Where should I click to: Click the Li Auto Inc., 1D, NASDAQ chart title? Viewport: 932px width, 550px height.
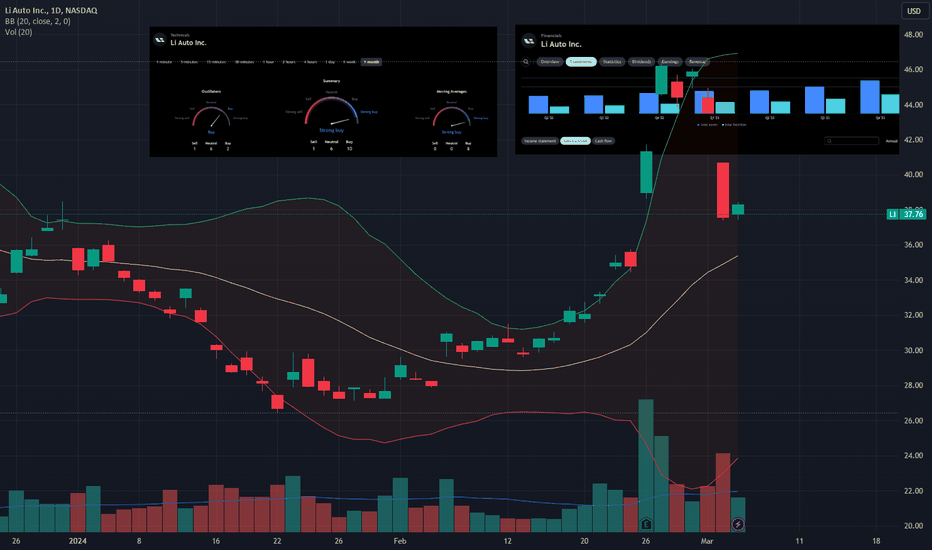click(51, 10)
